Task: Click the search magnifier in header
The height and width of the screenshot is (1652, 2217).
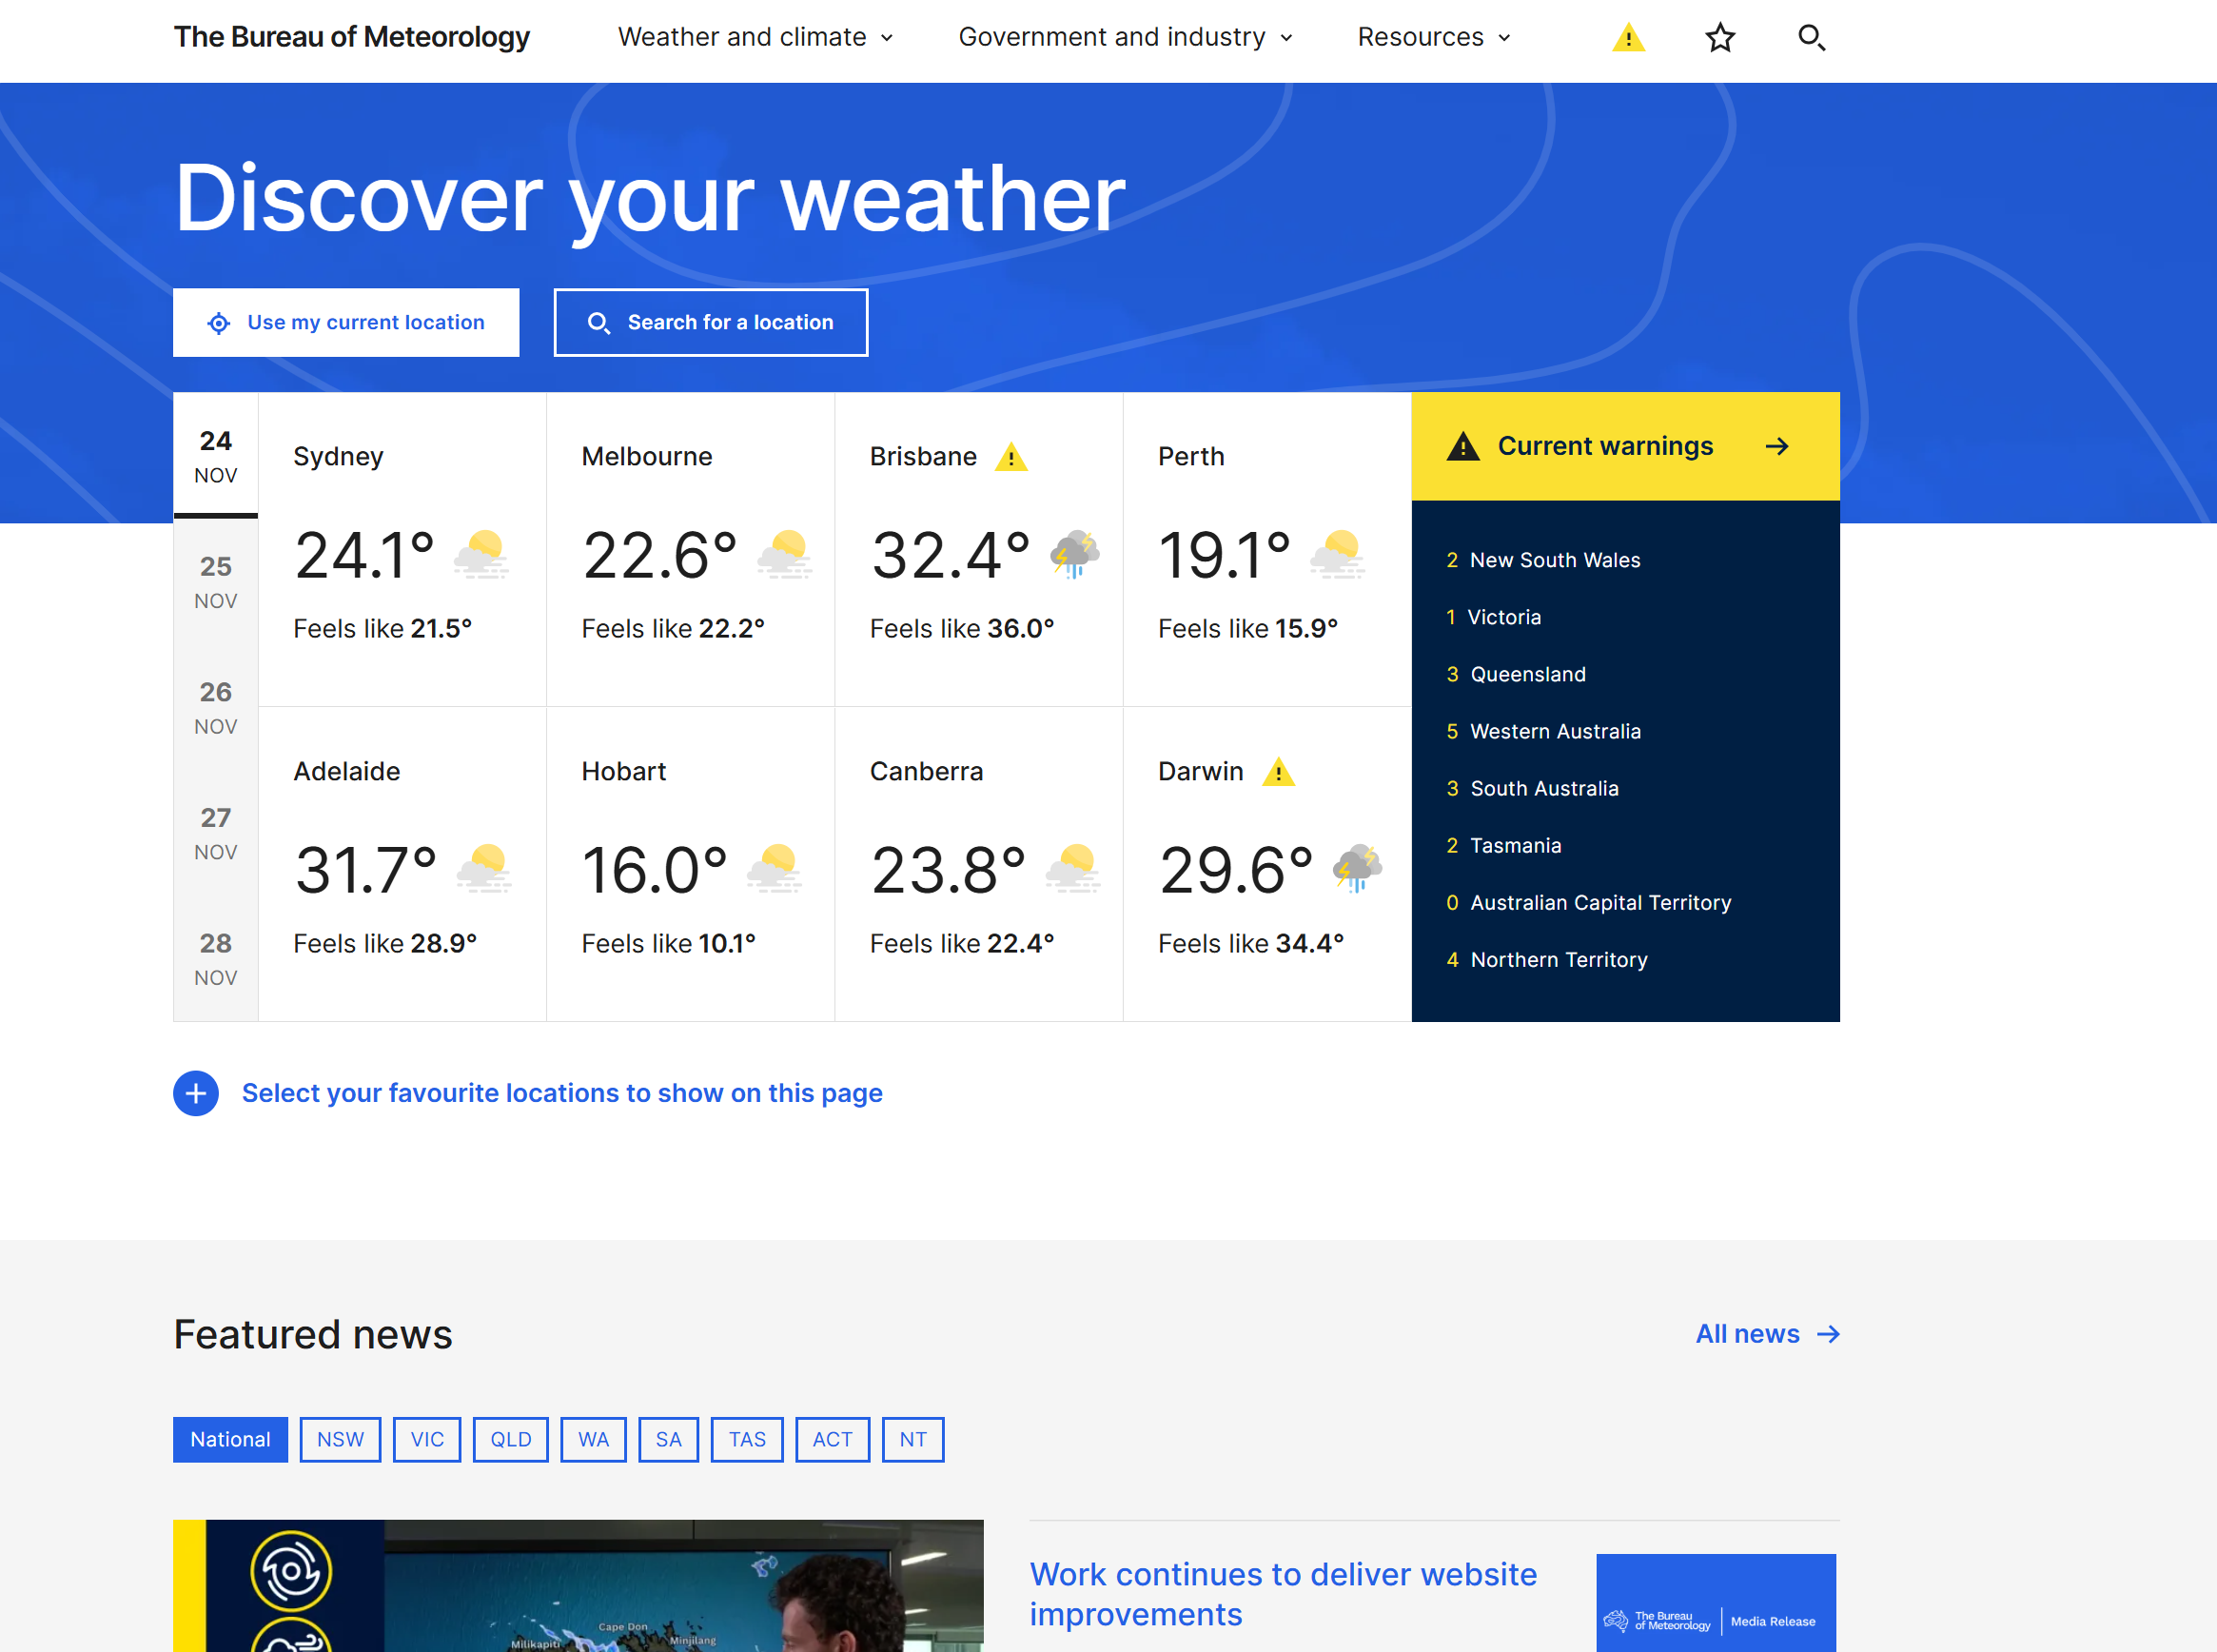Action: (1811, 38)
